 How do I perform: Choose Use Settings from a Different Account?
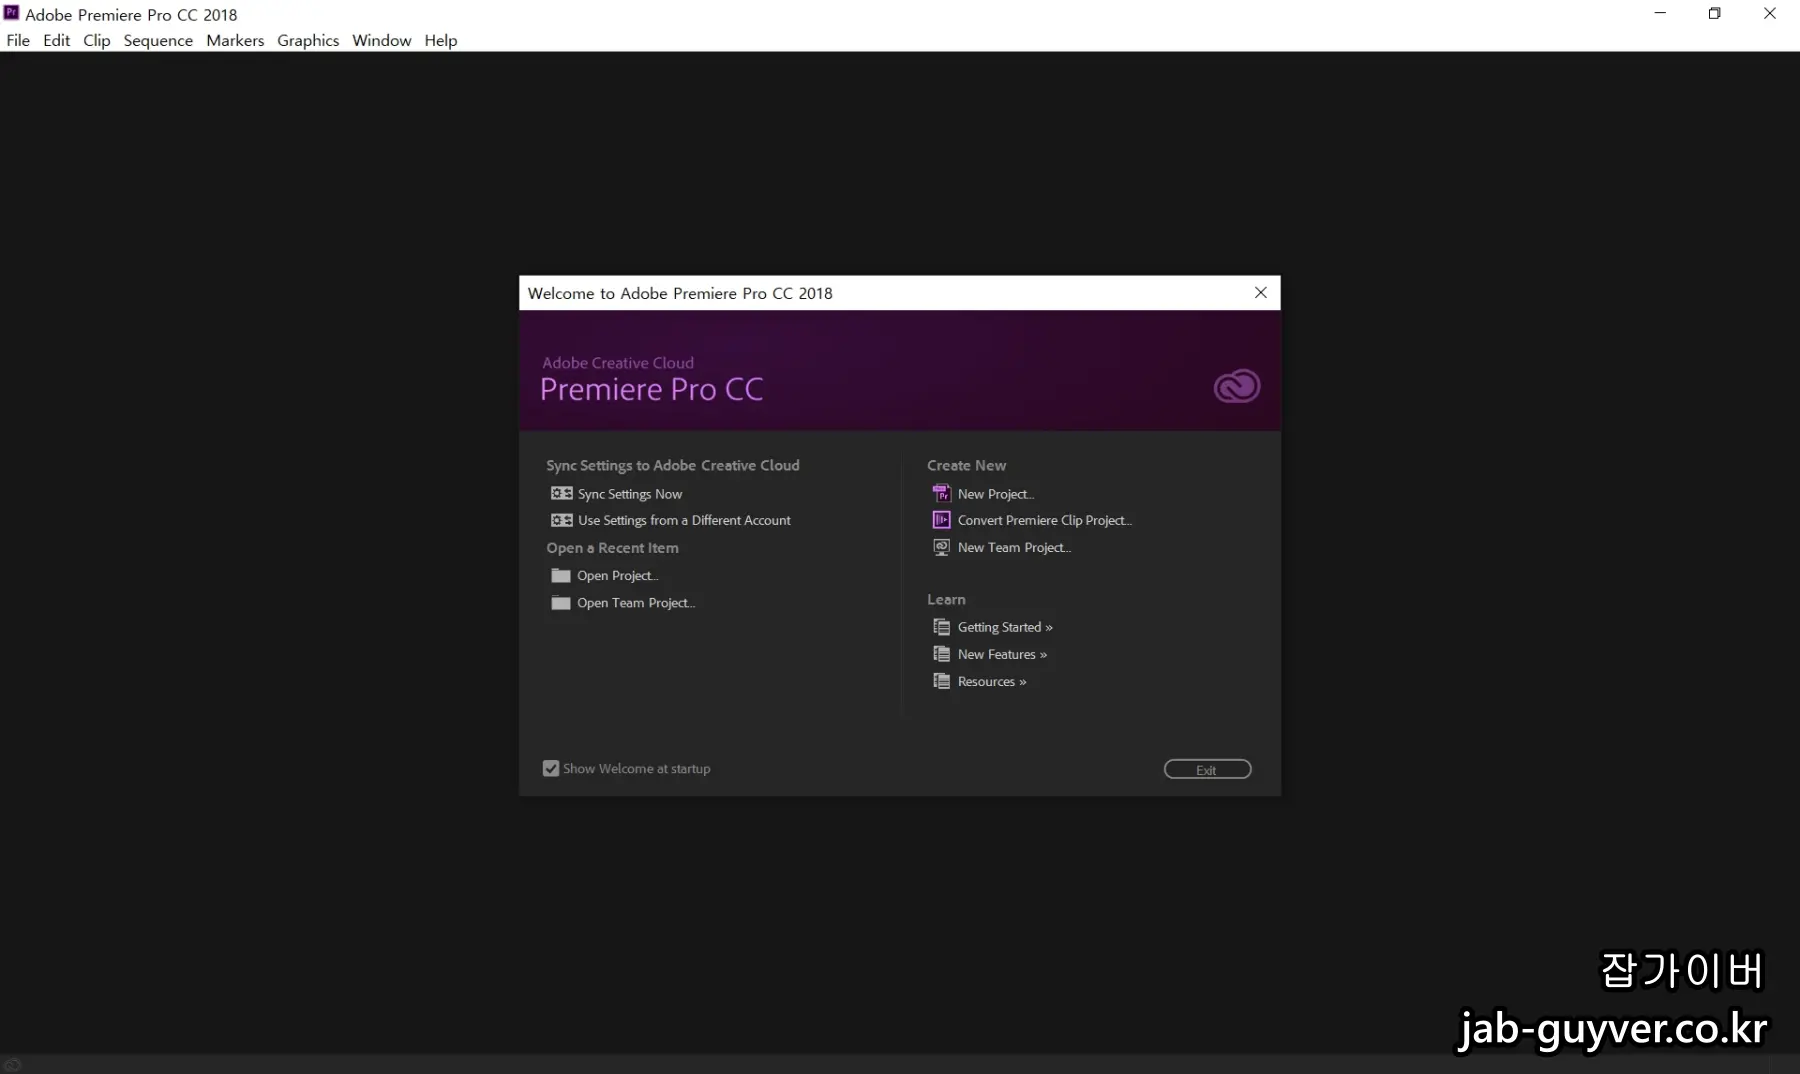click(684, 521)
